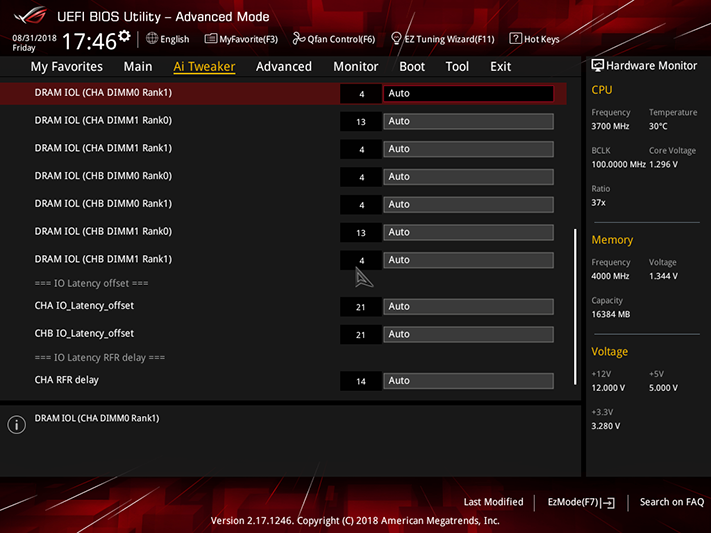Switch to the Tool tab
The width and height of the screenshot is (711, 533).
coord(457,67)
